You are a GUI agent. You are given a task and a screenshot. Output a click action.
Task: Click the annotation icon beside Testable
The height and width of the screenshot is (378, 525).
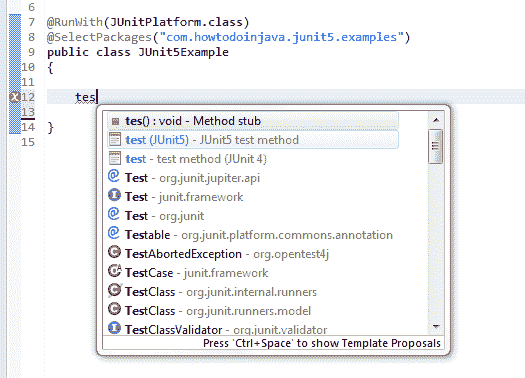click(114, 233)
